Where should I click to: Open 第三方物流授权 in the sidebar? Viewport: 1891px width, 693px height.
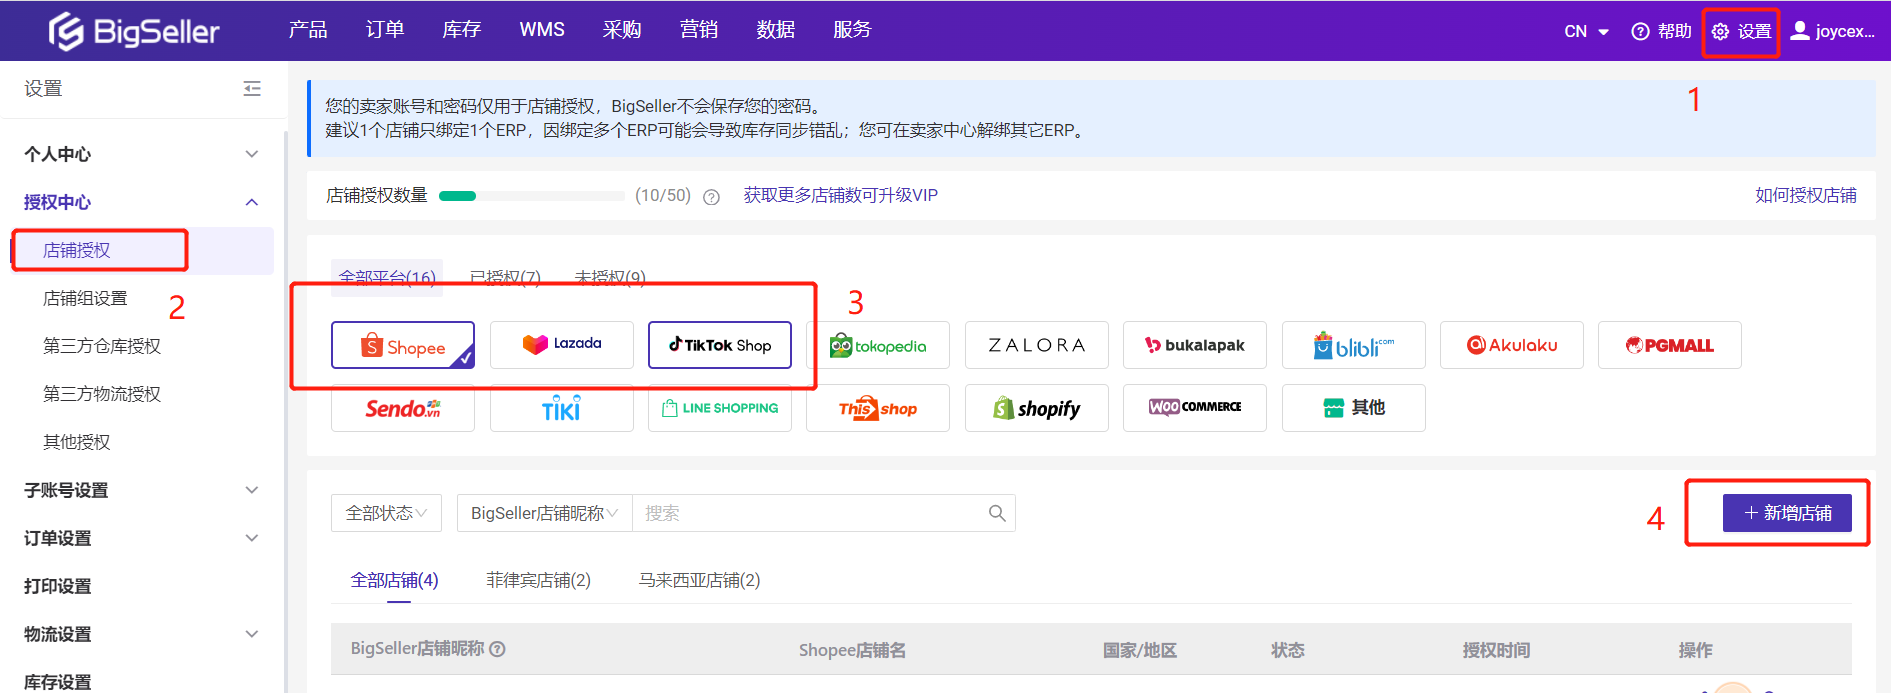click(102, 394)
